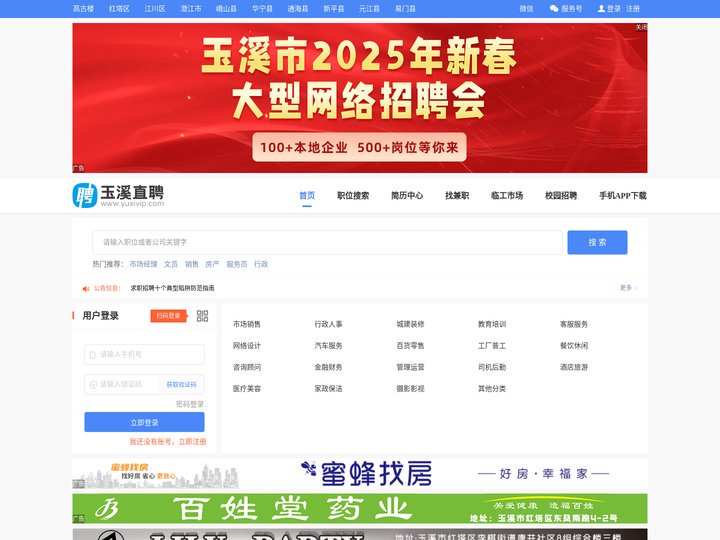Select the 找兼职 navigation item

click(457, 196)
